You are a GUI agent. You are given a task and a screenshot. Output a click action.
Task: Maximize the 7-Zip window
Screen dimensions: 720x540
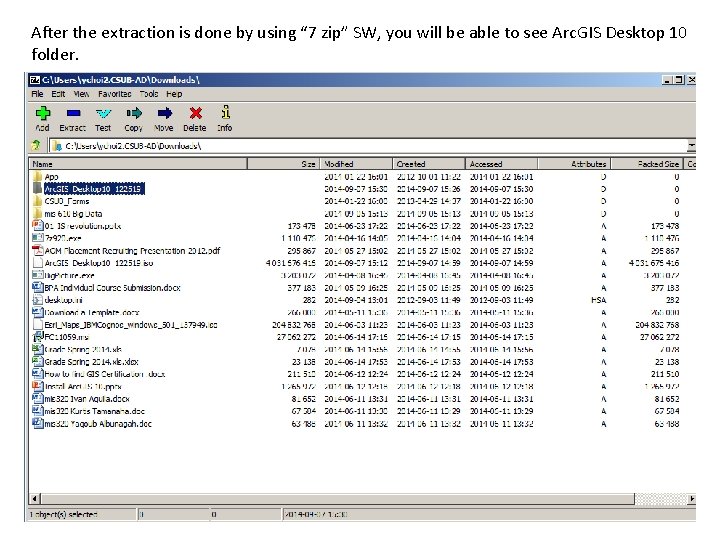(679, 80)
